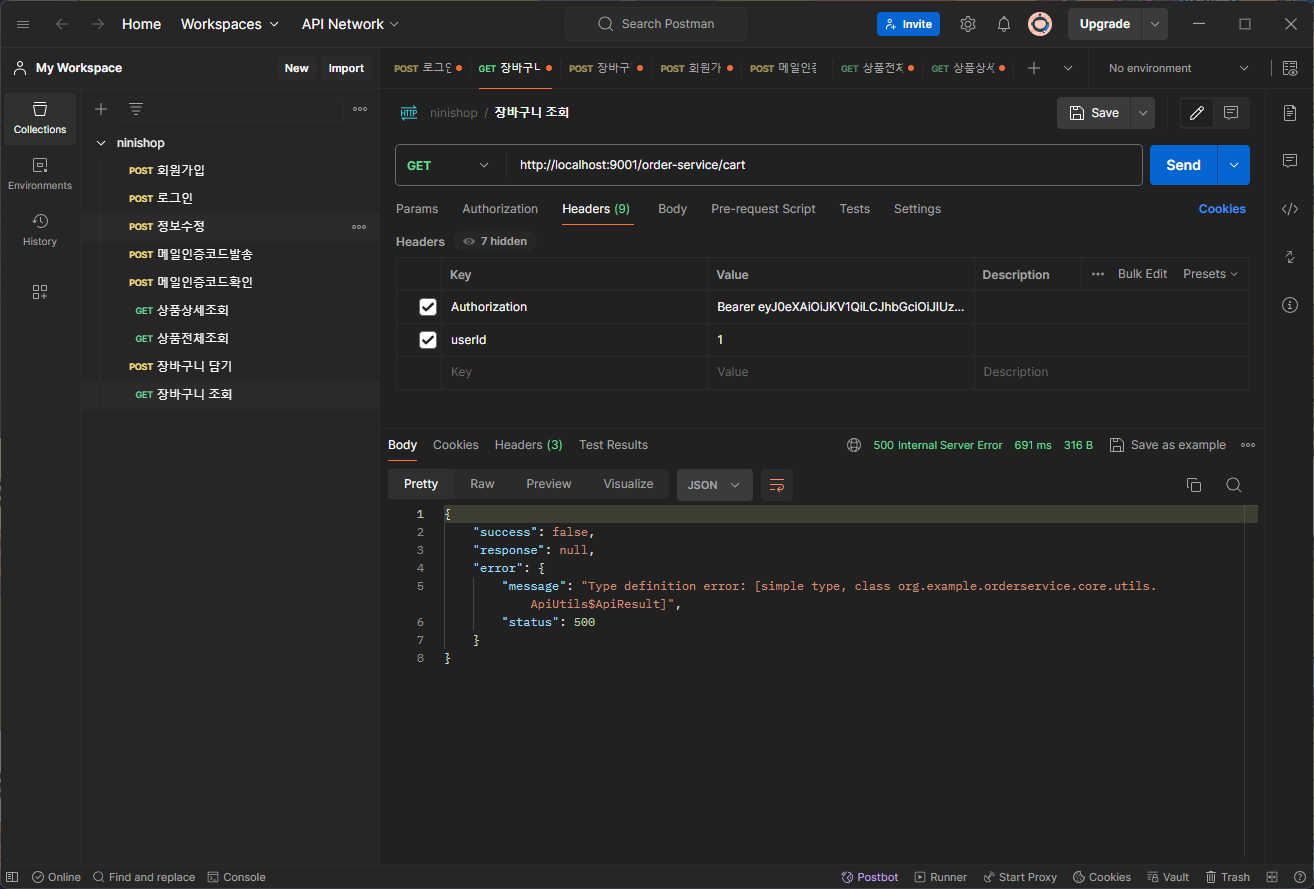Switch to the Pre-request Script tab
Screen dimensions: 1314x889
(x=763, y=209)
